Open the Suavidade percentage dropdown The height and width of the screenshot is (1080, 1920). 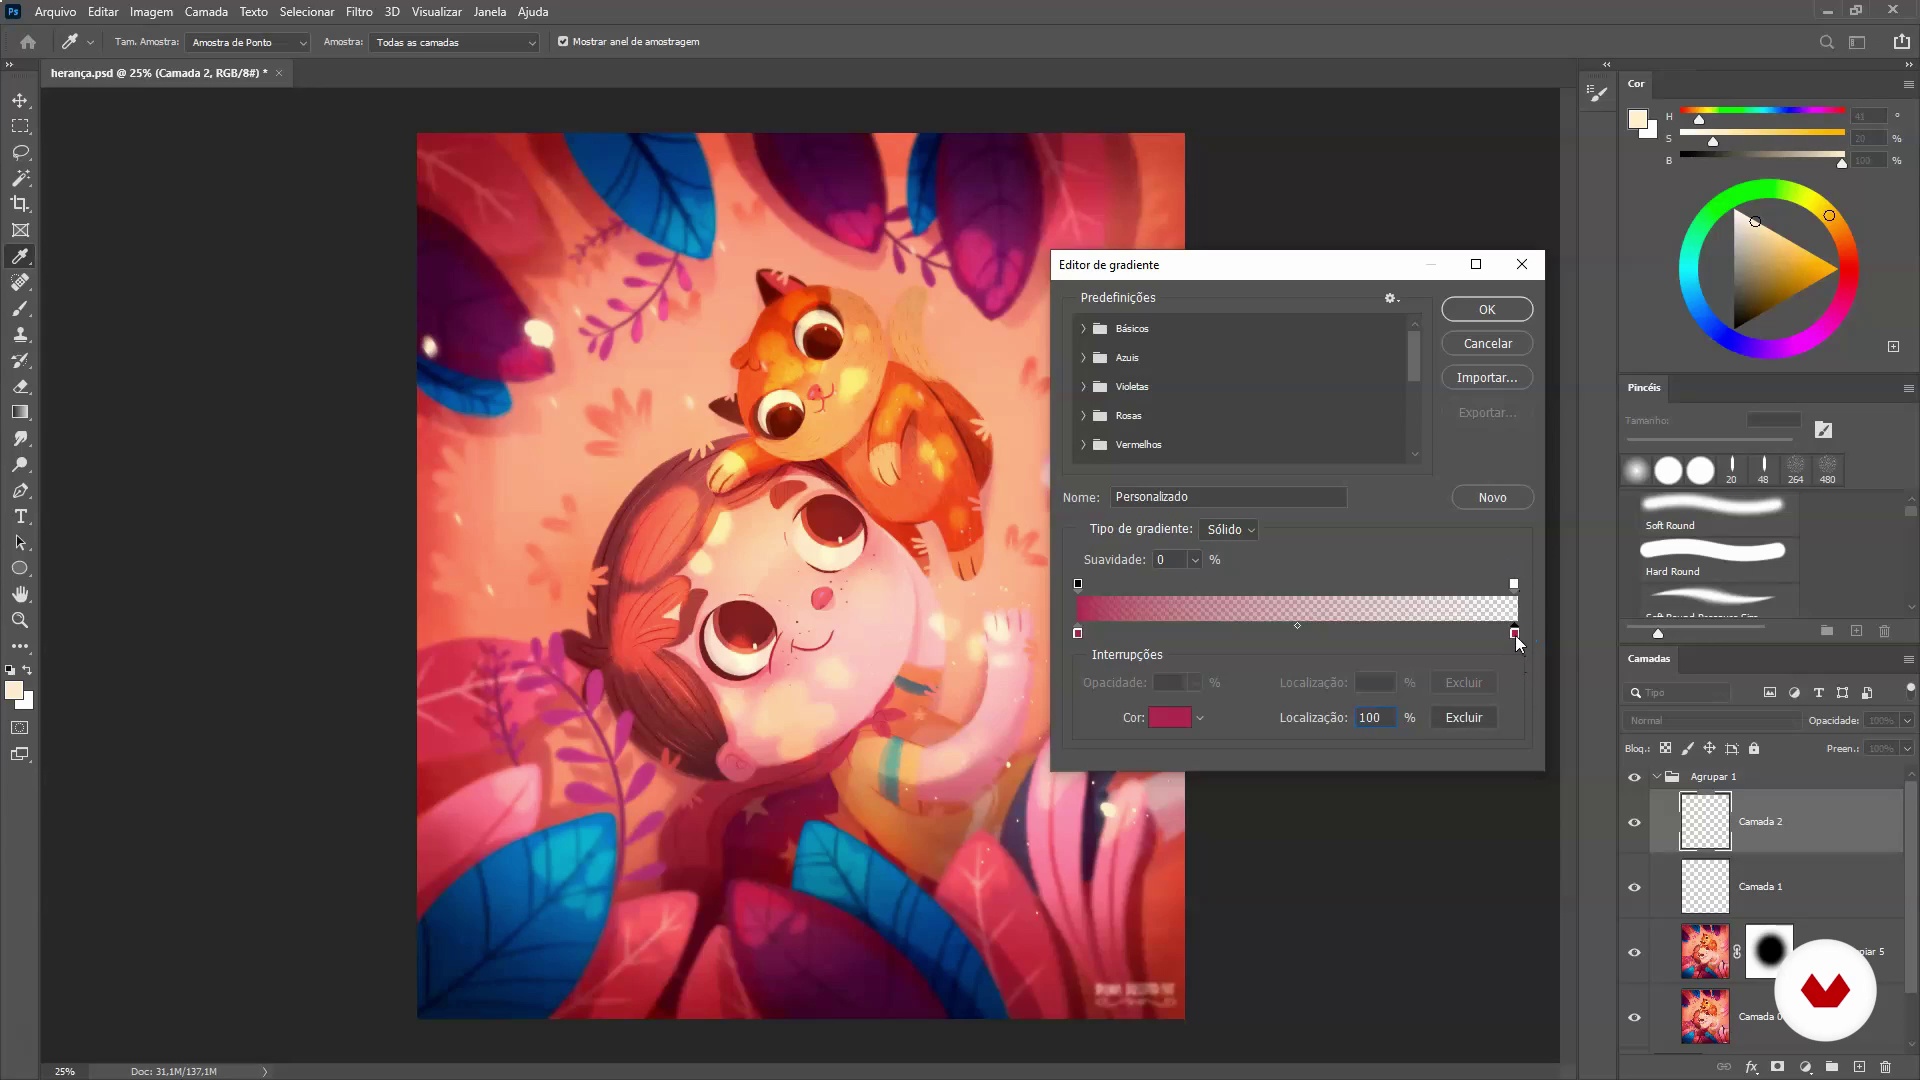tap(1194, 560)
